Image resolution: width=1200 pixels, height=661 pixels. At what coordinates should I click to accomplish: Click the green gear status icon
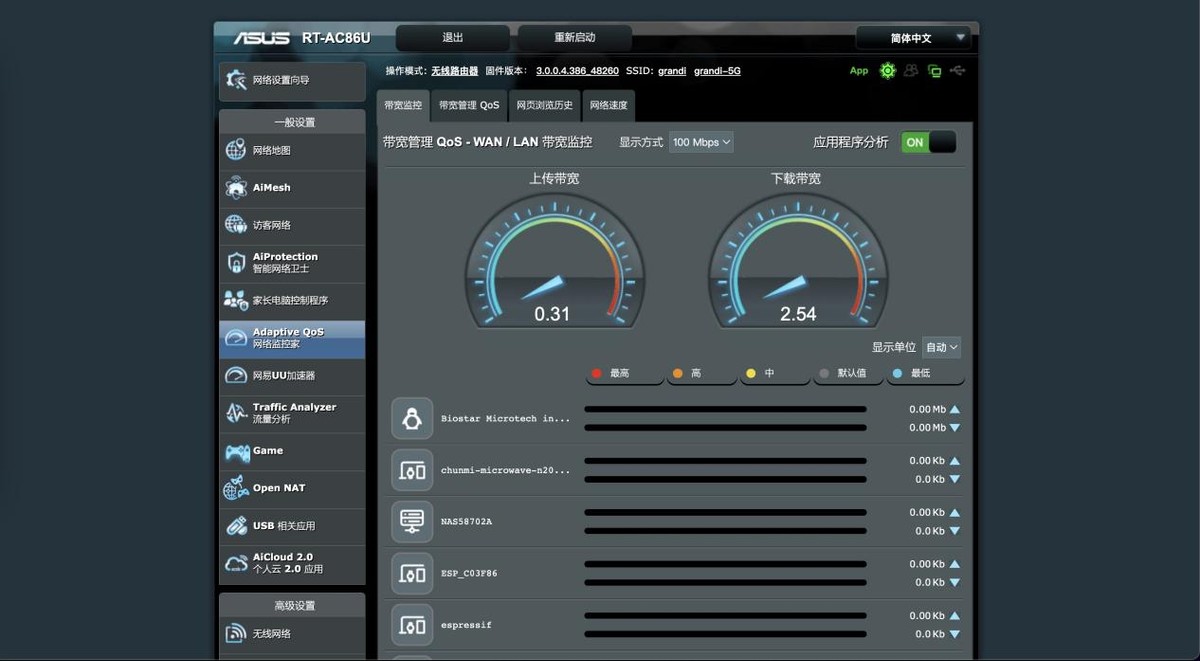[887, 71]
